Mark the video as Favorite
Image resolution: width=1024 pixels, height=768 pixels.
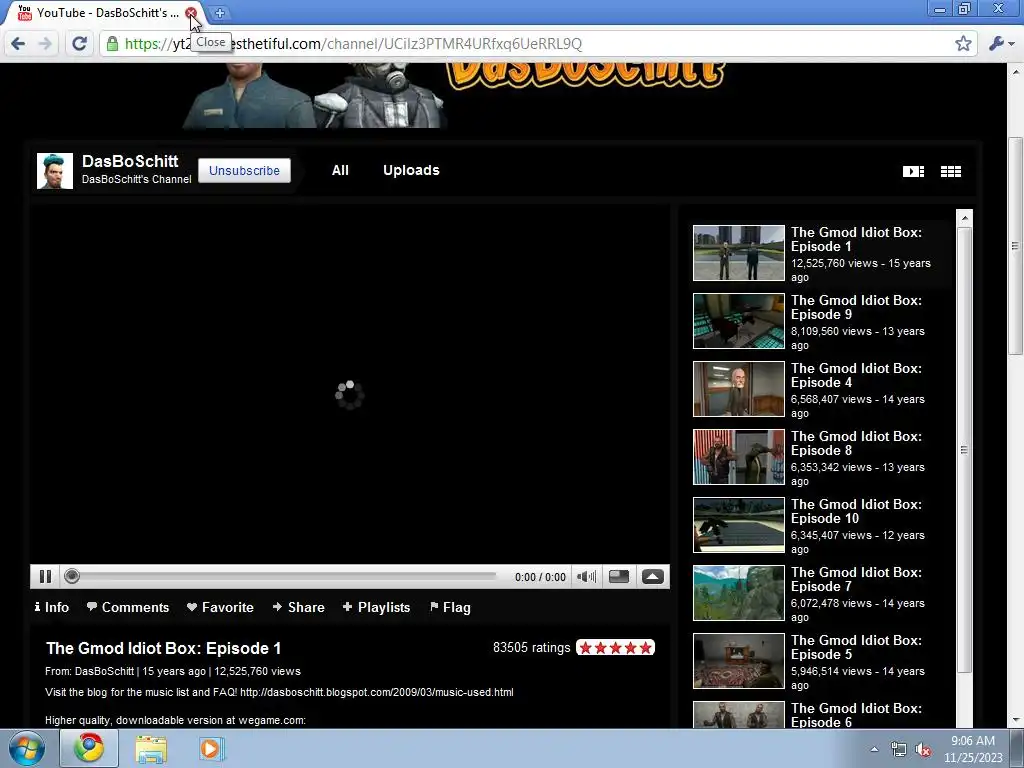click(220, 607)
